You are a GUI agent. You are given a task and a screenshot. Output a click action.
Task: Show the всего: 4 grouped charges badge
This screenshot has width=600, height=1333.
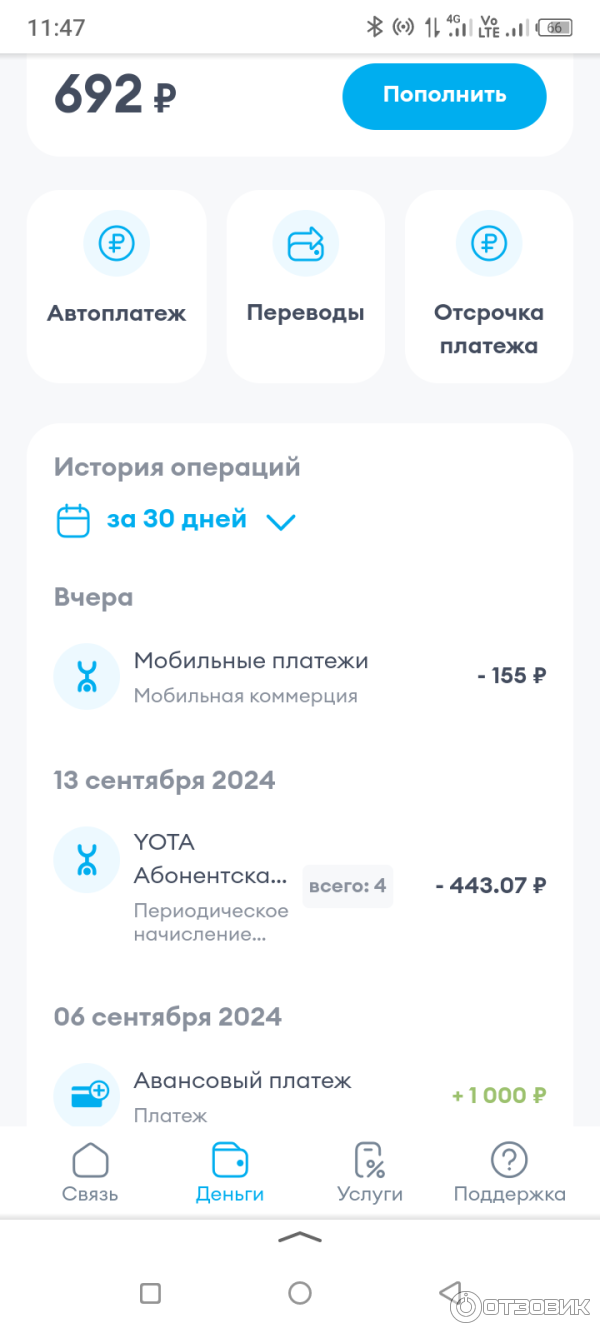point(347,886)
